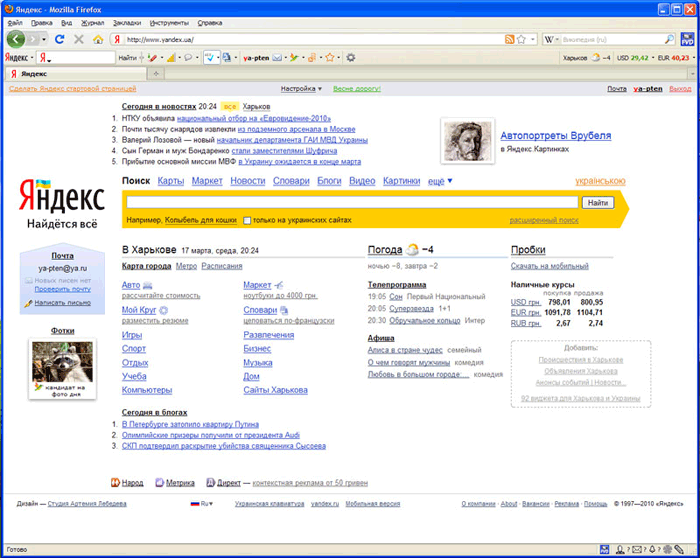Viewport: 700px width, 558px height.
Task: Toggle 'только на украинских сайтах' checkbox
Action: [x=247, y=219]
